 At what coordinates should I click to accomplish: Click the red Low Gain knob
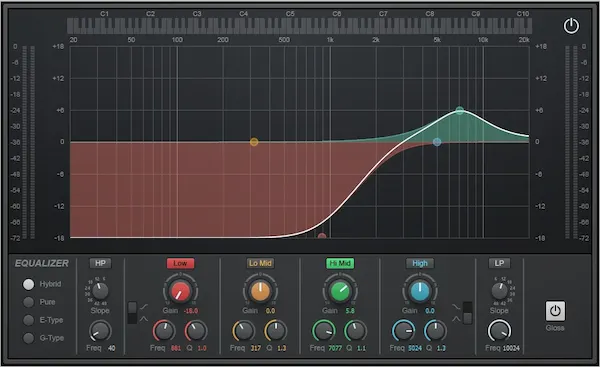(x=180, y=292)
